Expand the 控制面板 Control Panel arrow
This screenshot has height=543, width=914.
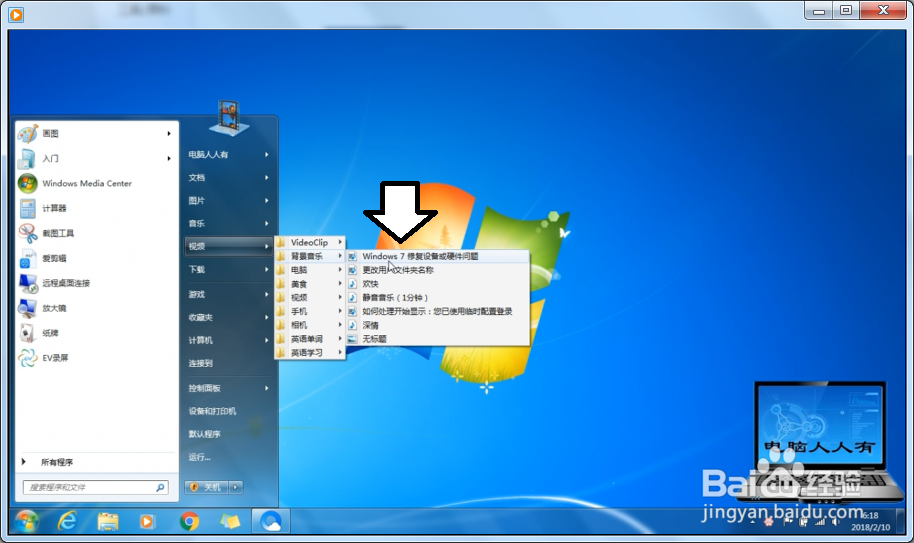[x=266, y=388]
